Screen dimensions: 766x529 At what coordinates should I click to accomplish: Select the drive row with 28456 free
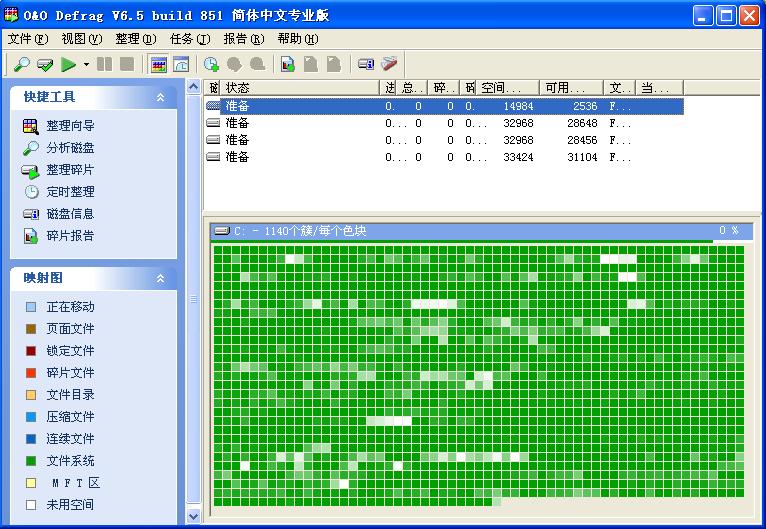[444, 140]
